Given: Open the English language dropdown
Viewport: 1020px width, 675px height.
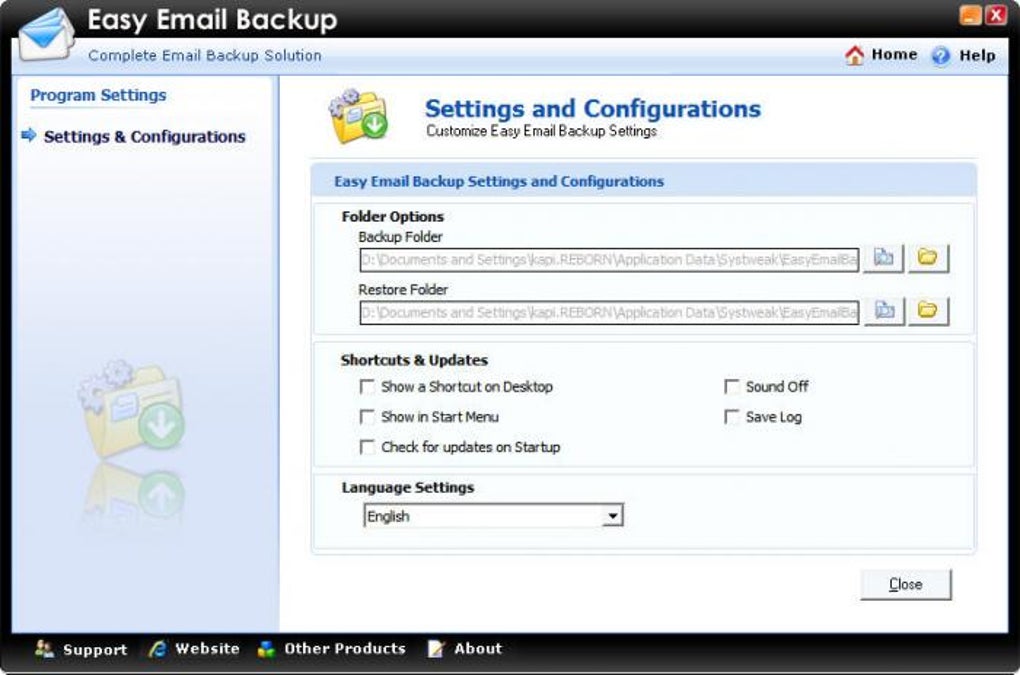Looking at the screenshot, I should point(613,517).
